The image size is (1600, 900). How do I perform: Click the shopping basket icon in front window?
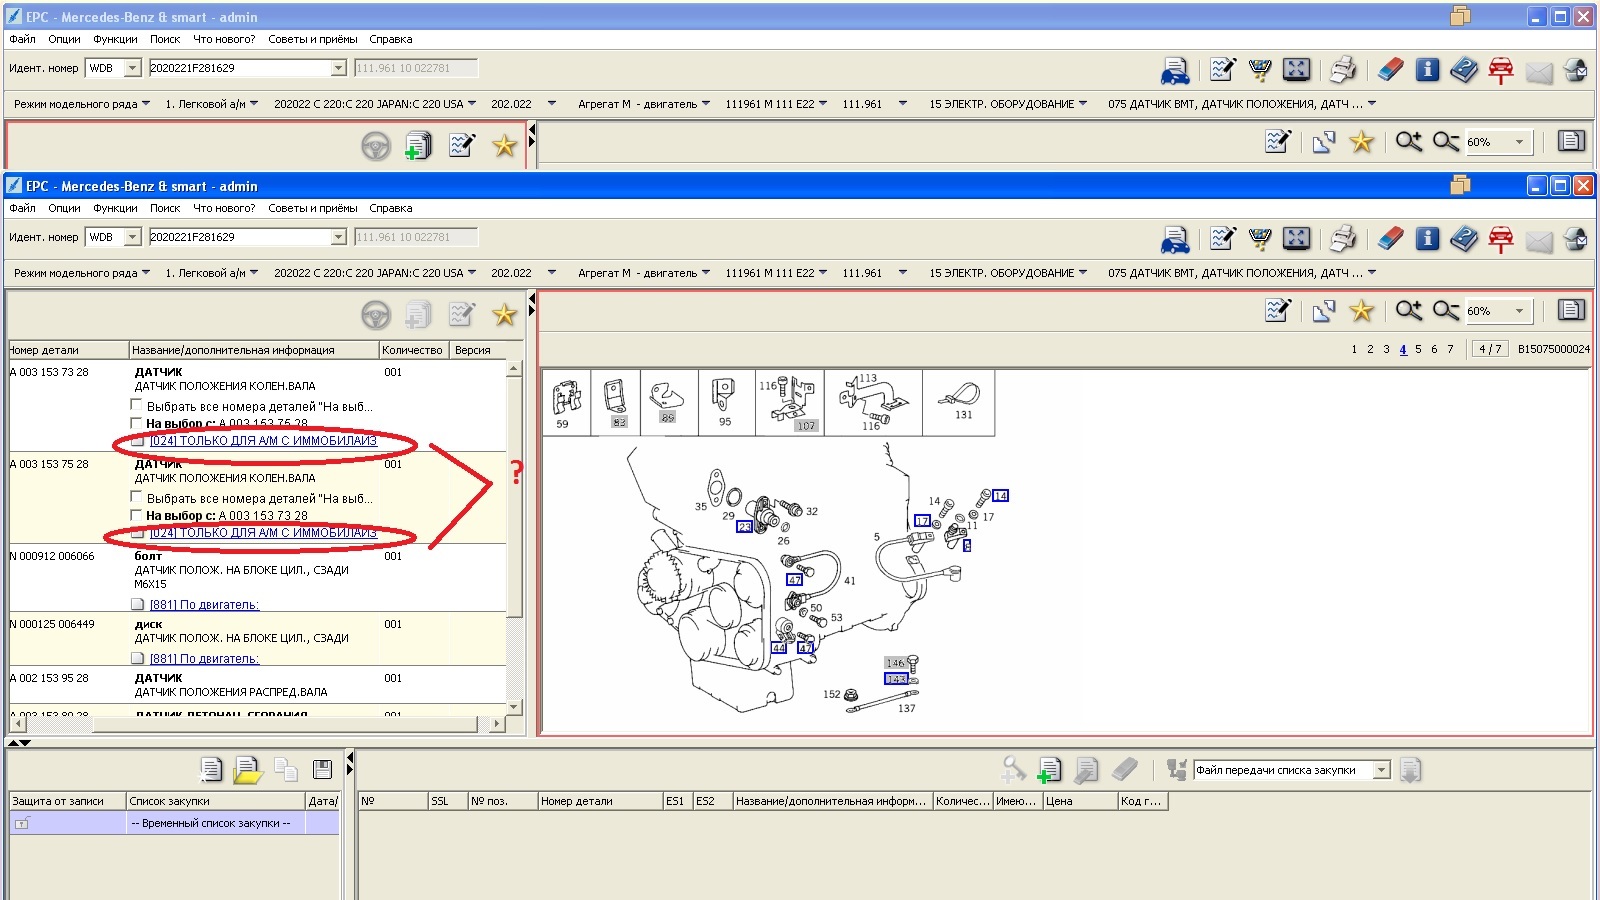pos(1260,238)
